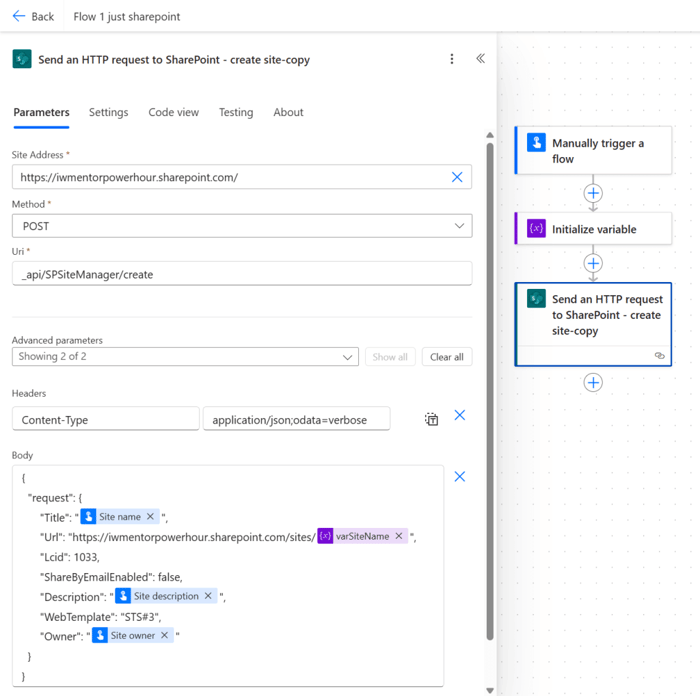
Task: Click the Initialize variable purple icon
Action: [x=536, y=229]
